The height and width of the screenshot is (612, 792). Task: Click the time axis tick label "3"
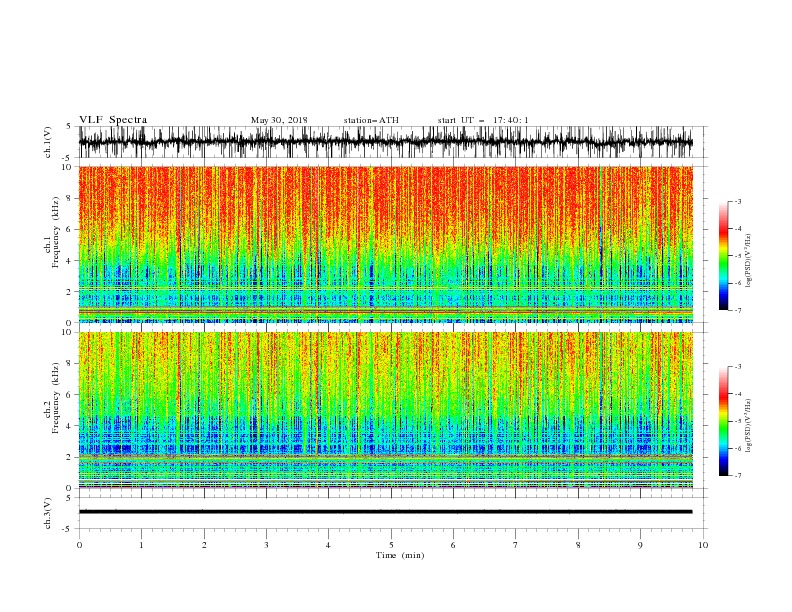click(266, 545)
